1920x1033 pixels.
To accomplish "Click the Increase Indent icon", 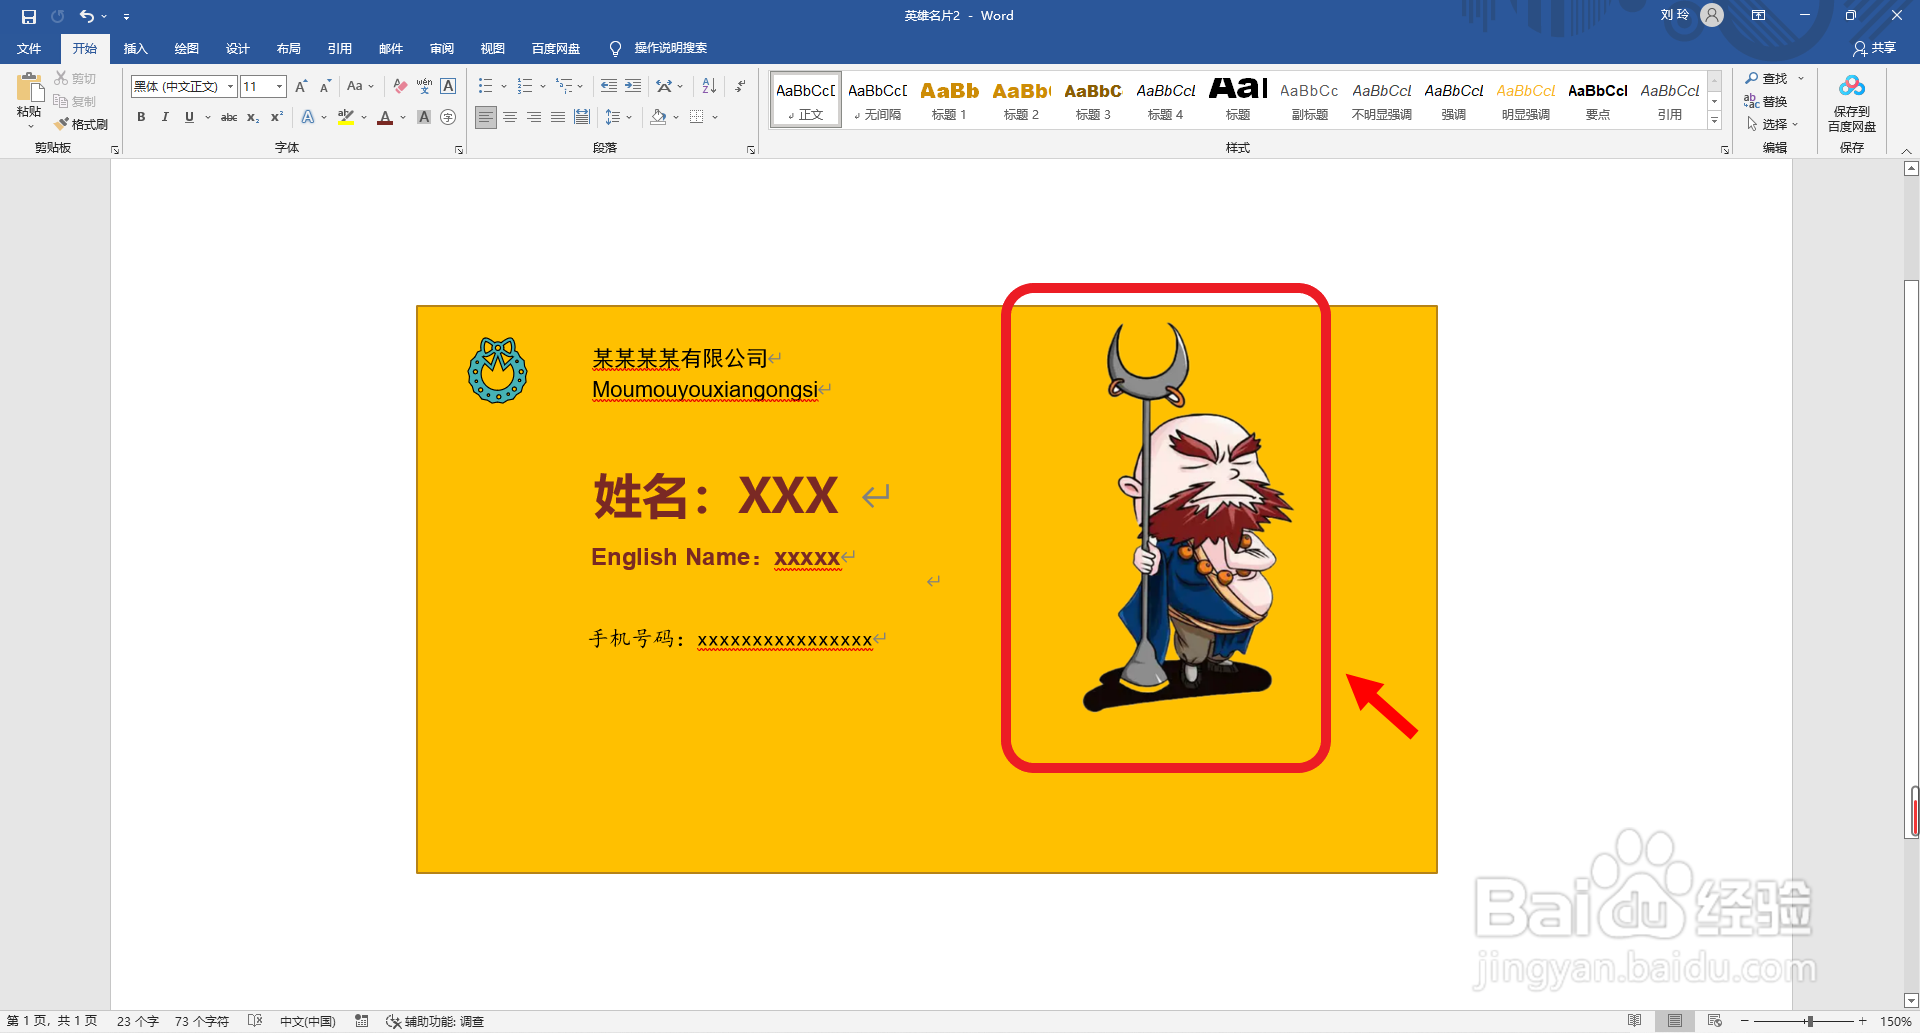I will (633, 87).
